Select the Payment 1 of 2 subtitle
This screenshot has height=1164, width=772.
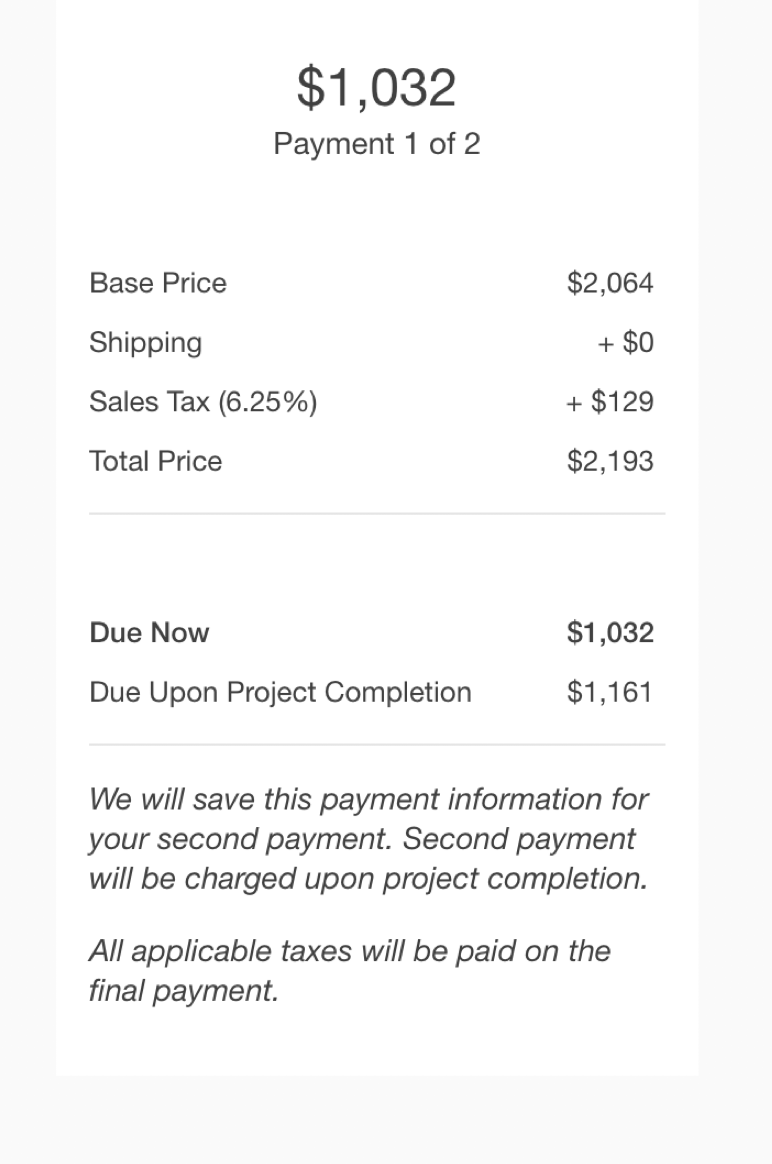pyautogui.click(x=376, y=144)
